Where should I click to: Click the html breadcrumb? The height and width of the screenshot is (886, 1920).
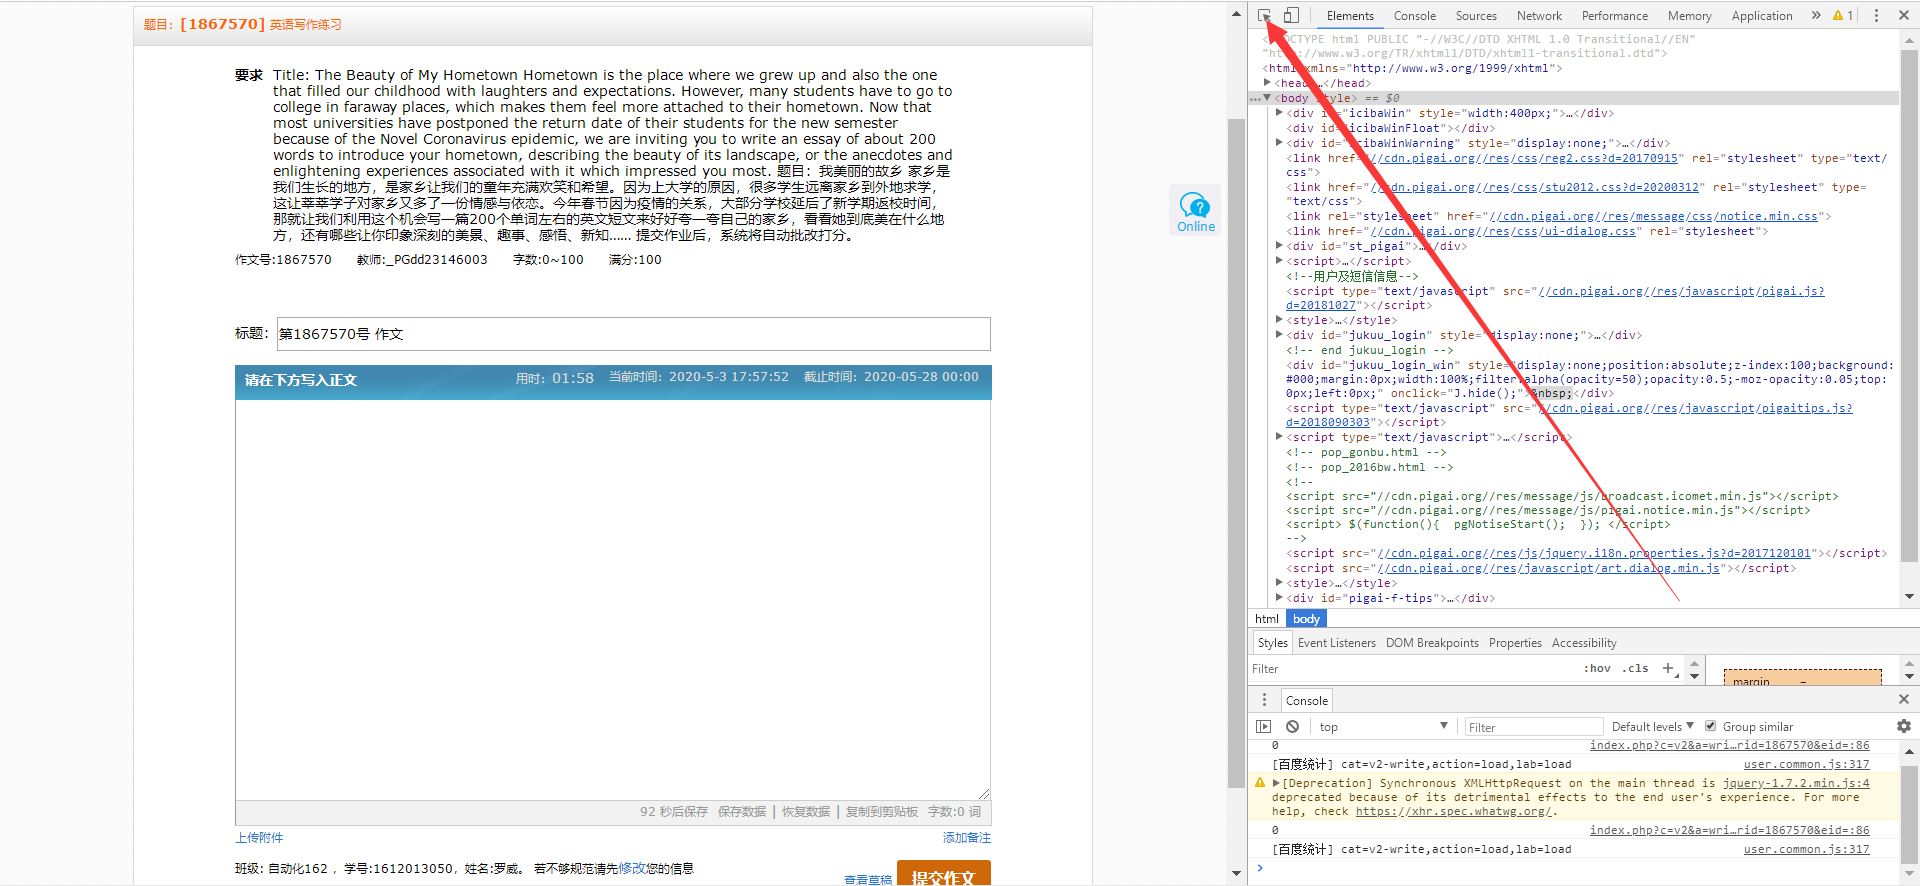(1267, 619)
